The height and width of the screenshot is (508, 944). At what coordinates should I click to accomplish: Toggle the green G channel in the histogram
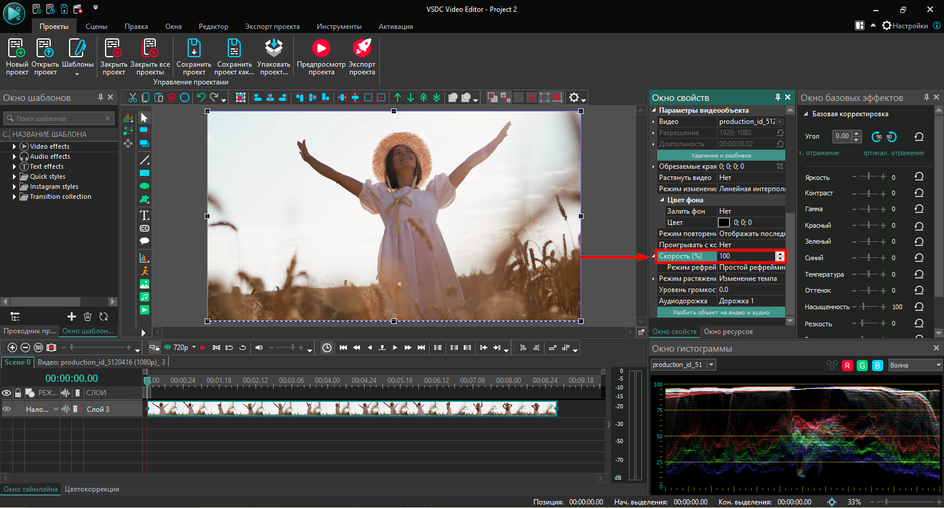862,365
